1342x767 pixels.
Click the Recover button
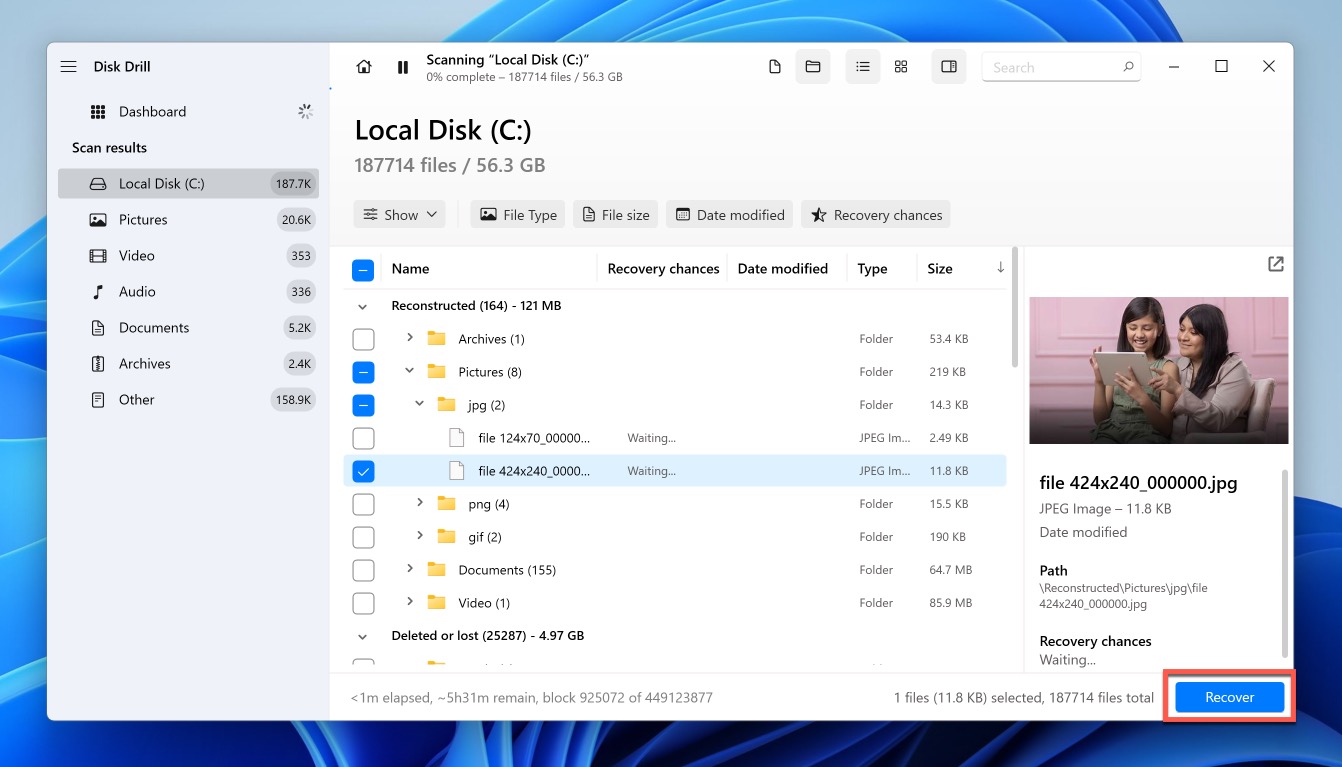point(1229,697)
